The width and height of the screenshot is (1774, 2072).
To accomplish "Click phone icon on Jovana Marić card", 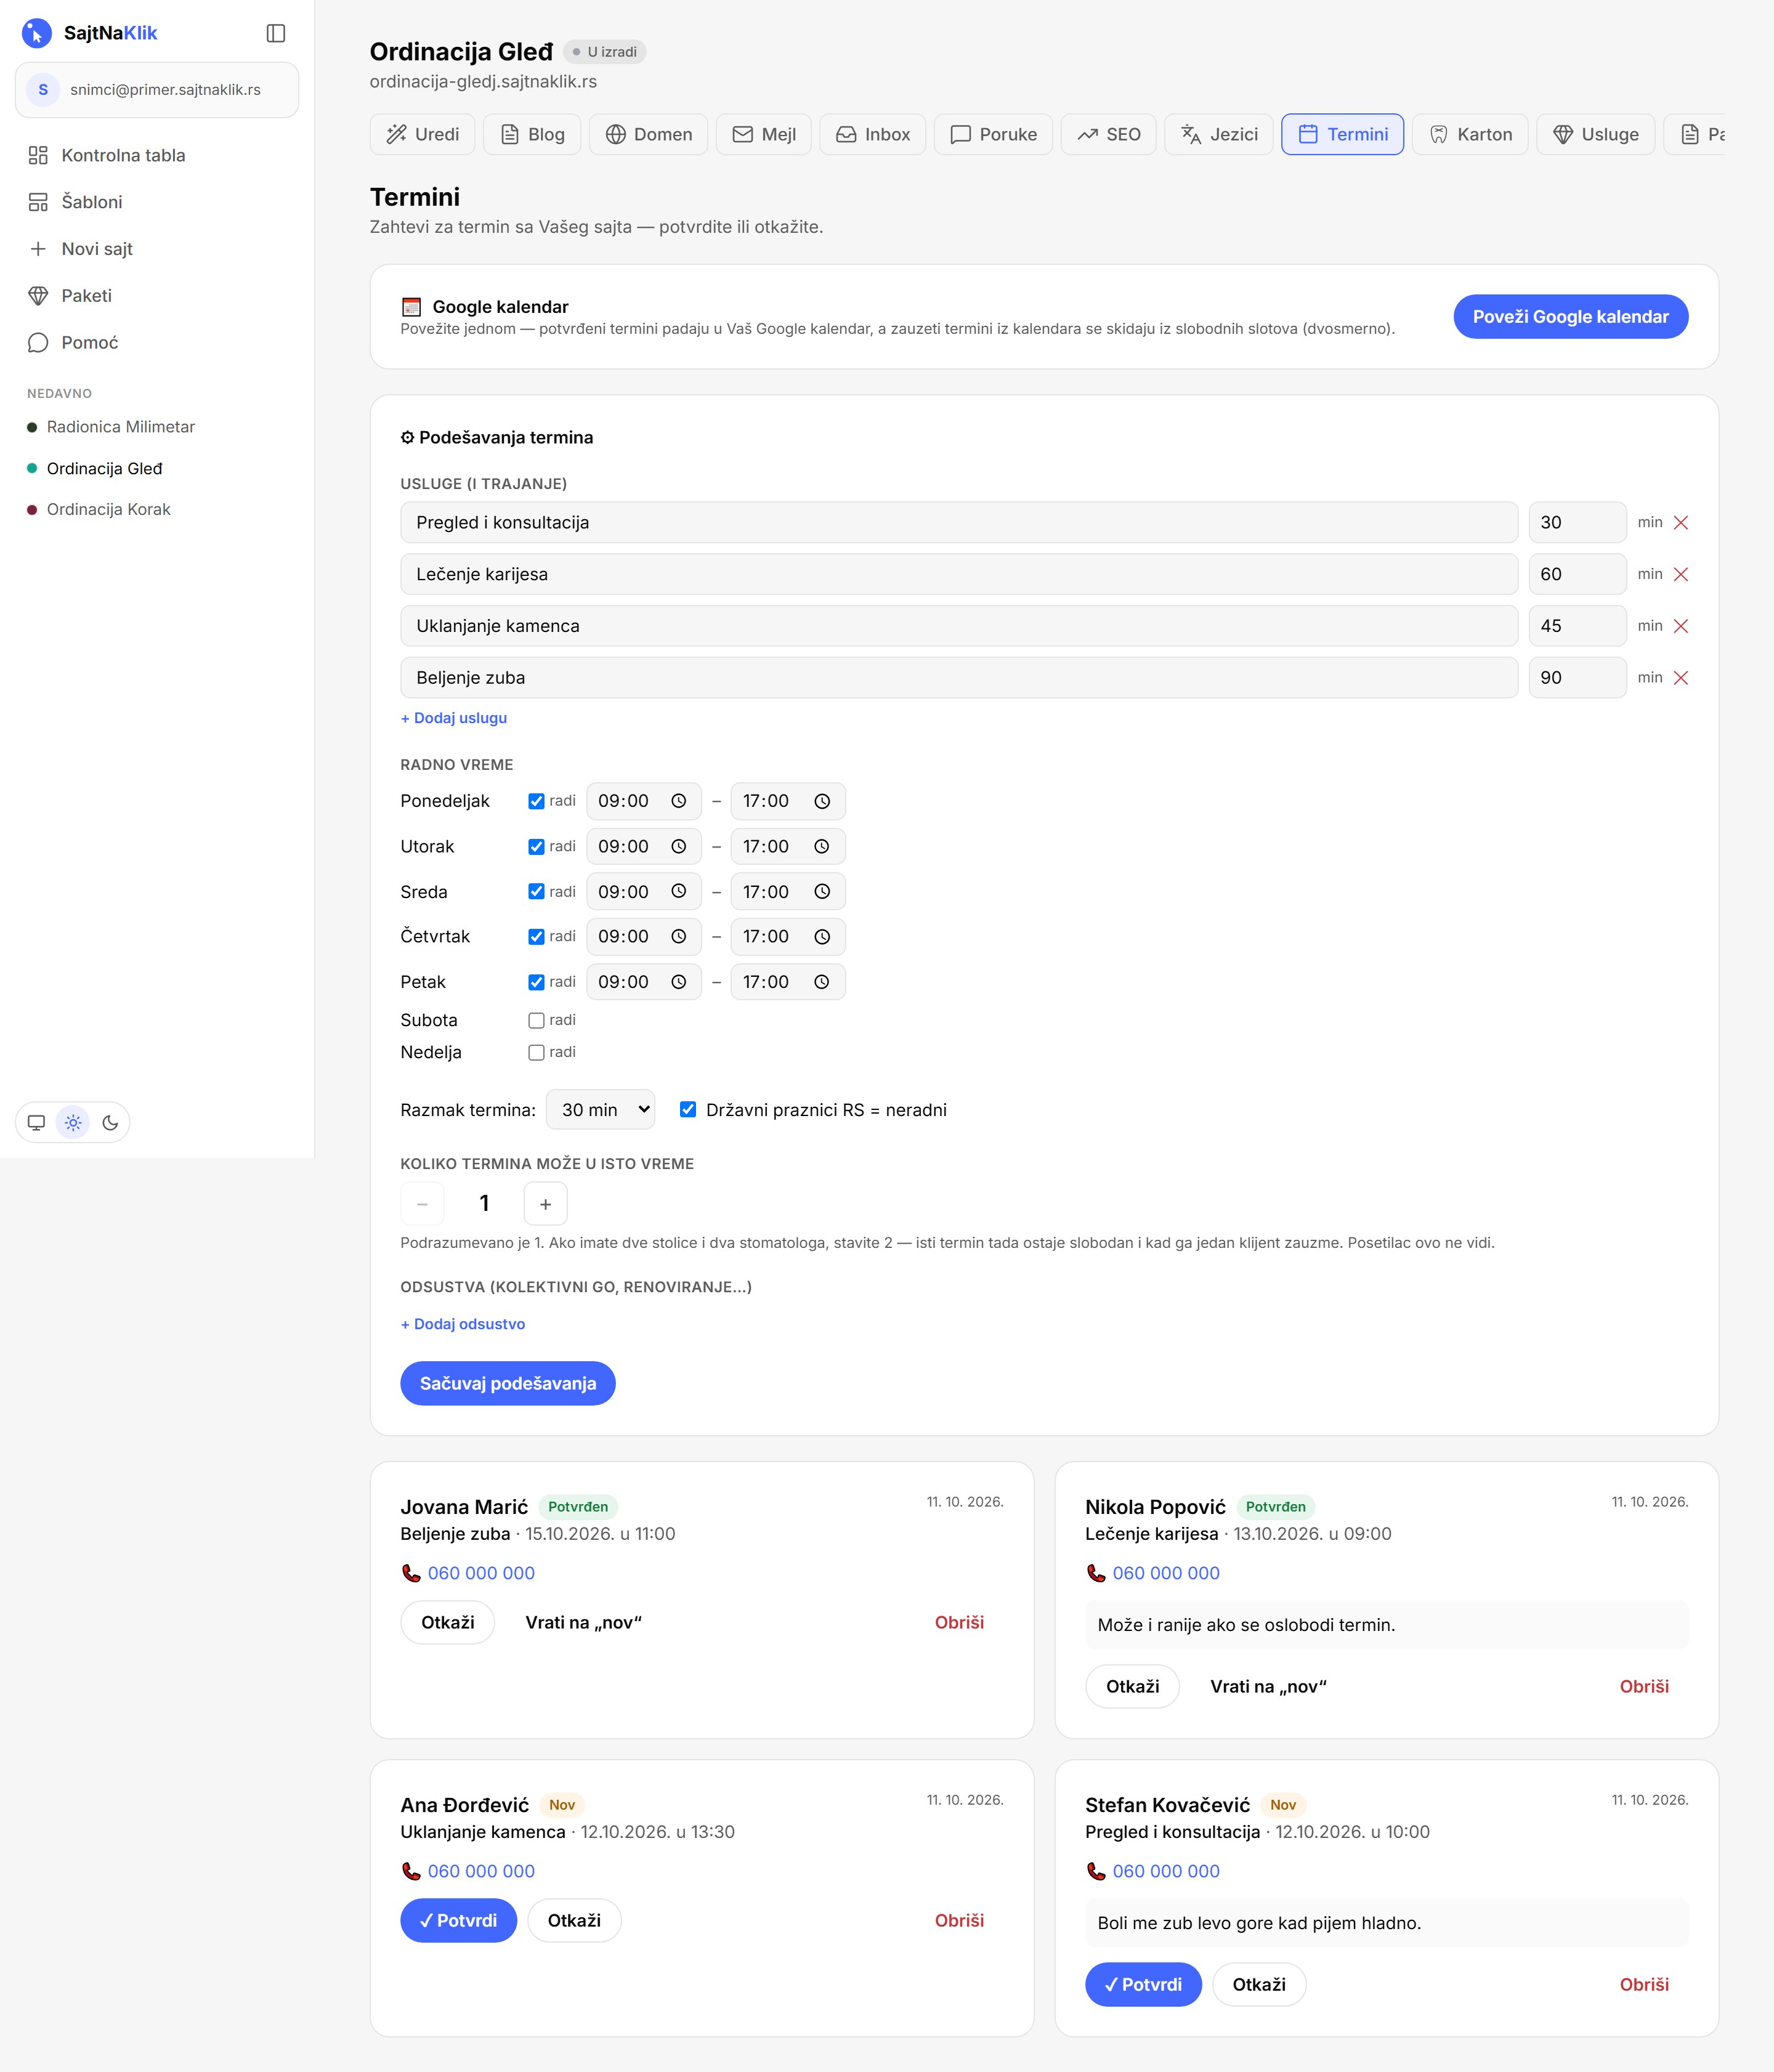I will [411, 1573].
